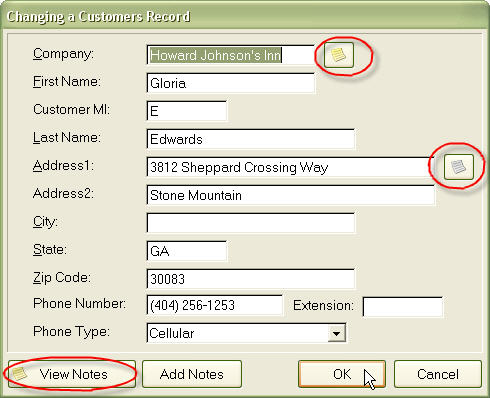Image resolution: width=490 pixels, height=398 pixels.
Task: Click the Changing a Customers Record title bar
Action: 245,16
